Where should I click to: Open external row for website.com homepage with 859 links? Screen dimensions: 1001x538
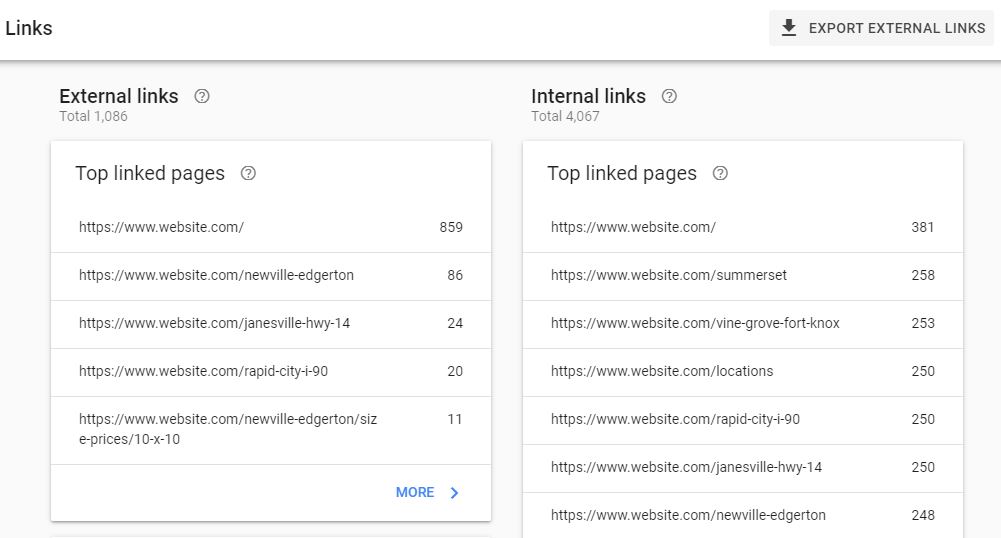point(270,227)
